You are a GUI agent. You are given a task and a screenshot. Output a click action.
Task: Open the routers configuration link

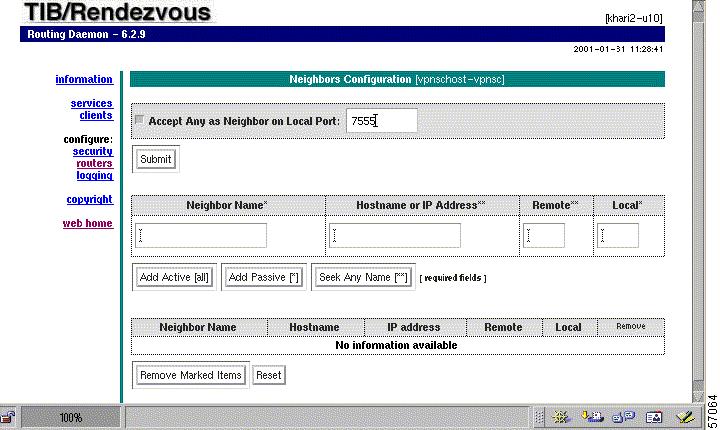coord(95,163)
